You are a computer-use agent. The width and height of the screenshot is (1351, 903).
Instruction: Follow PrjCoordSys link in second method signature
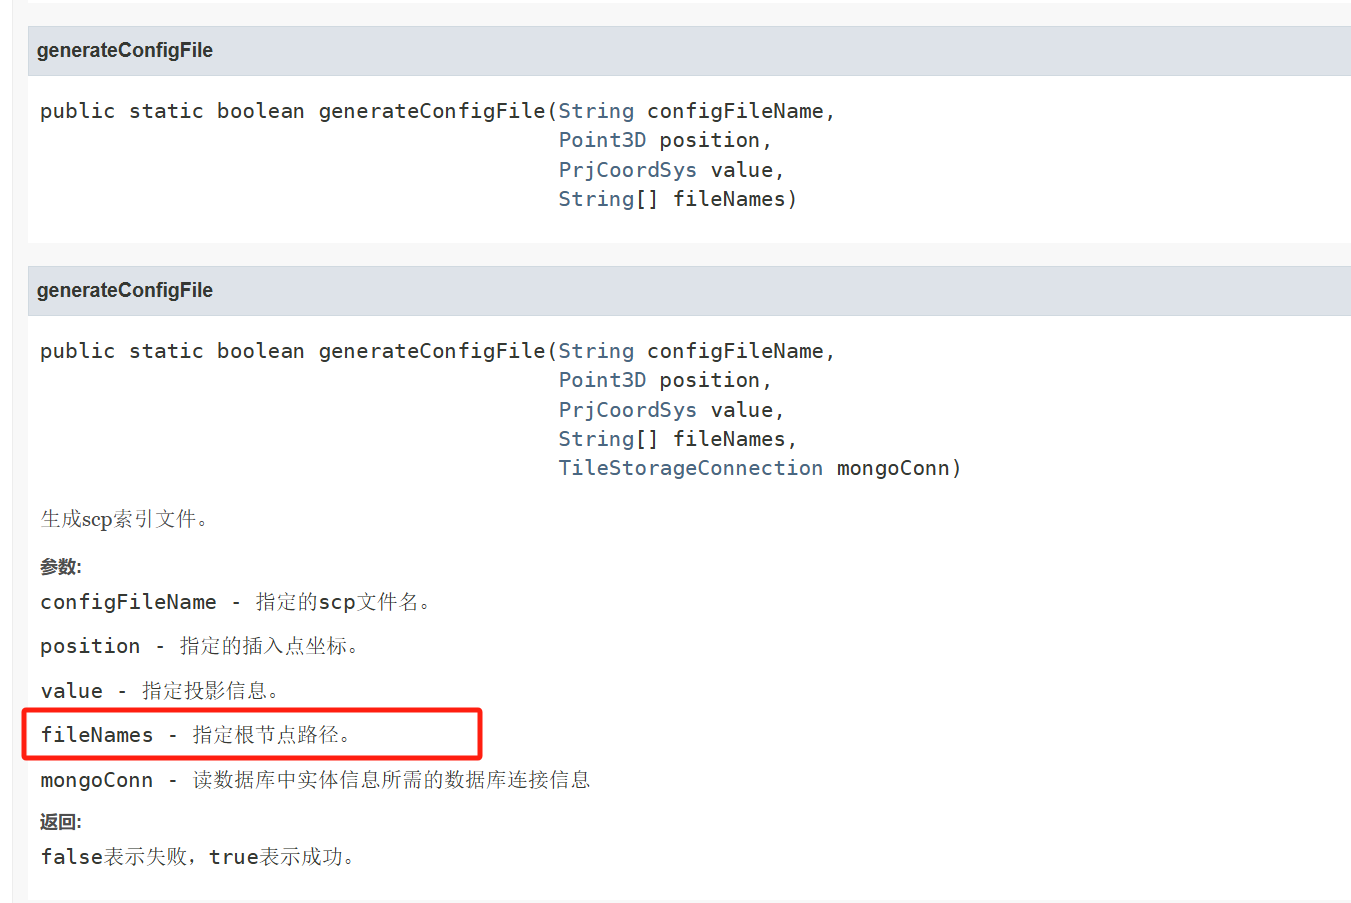[x=627, y=410]
